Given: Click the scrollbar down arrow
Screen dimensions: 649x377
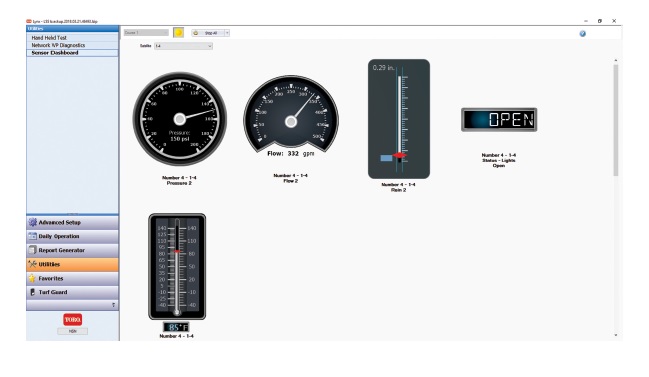Looking at the screenshot, I should (616, 335).
